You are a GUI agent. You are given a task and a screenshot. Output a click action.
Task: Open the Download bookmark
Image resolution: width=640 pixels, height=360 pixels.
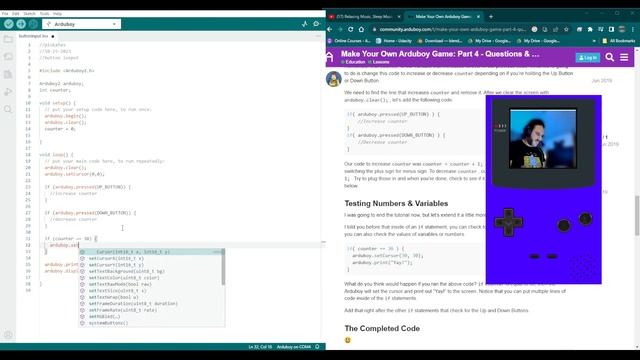(x=440, y=41)
